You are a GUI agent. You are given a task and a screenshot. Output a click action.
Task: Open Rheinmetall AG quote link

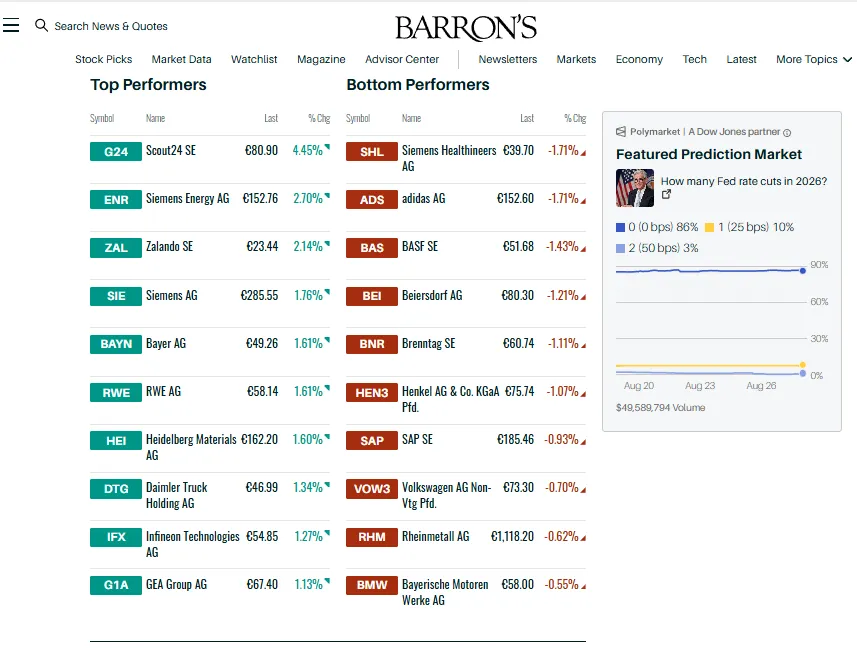click(436, 536)
